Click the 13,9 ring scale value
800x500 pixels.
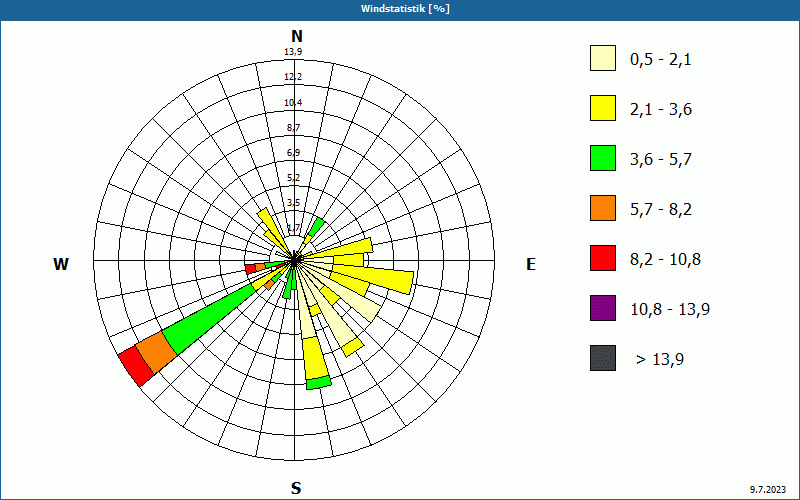click(293, 52)
